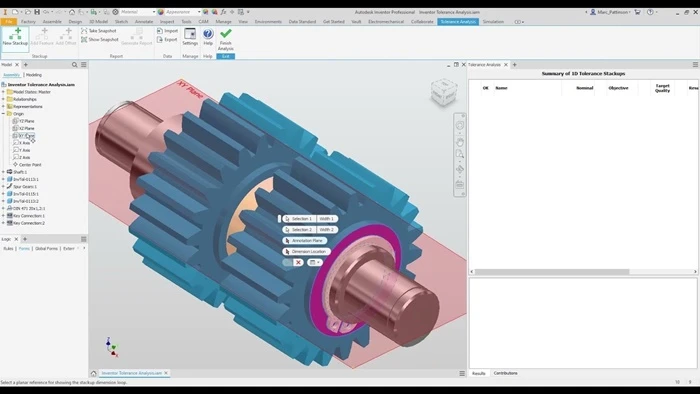Open stackup toolbar options dropdown
This screenshot has height=394, width=700.
click(315, 262)
